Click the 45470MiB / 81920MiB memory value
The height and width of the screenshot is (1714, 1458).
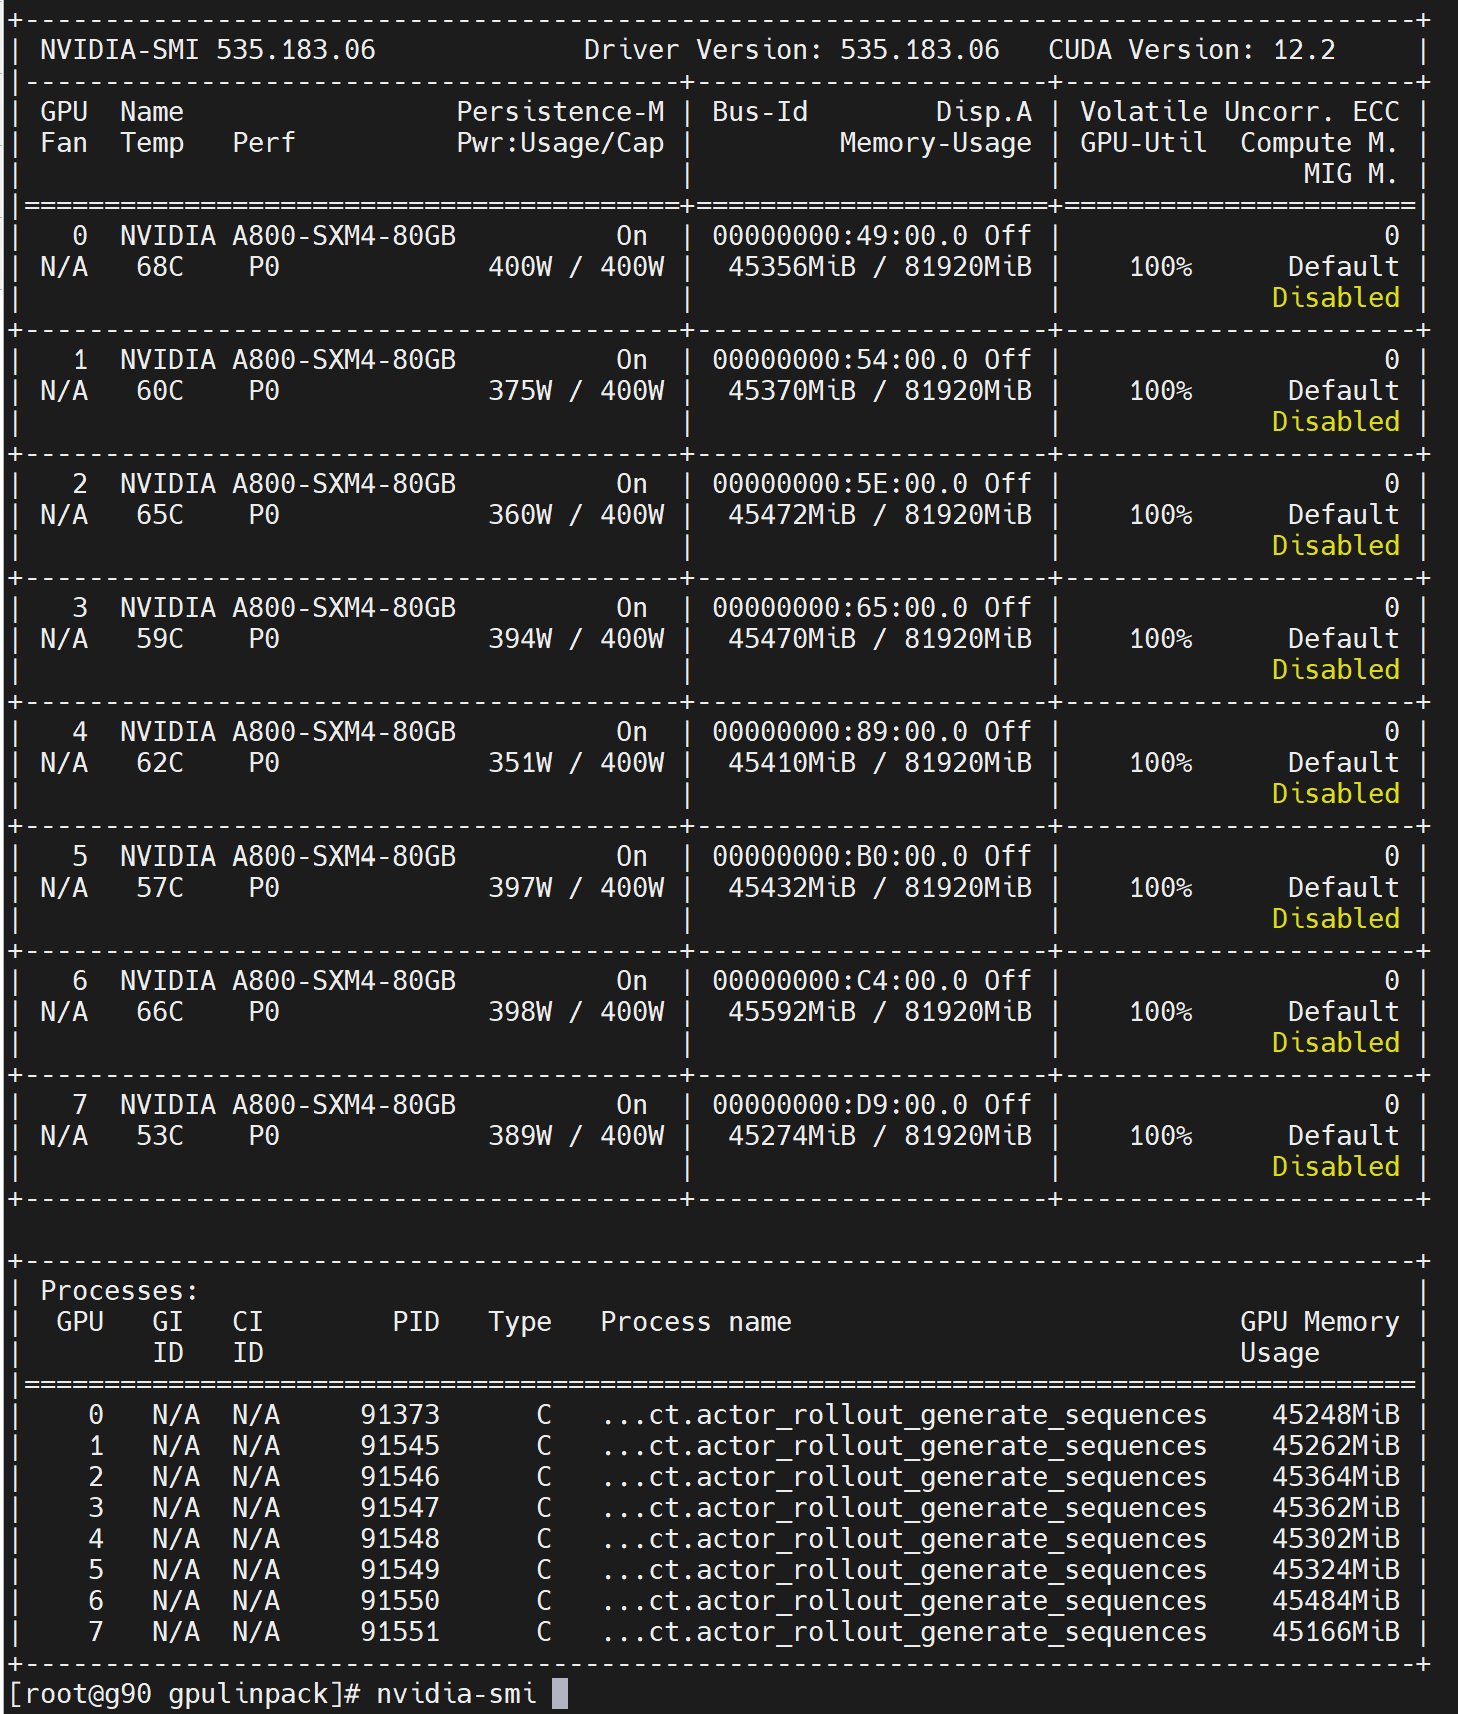coord(879,639)
